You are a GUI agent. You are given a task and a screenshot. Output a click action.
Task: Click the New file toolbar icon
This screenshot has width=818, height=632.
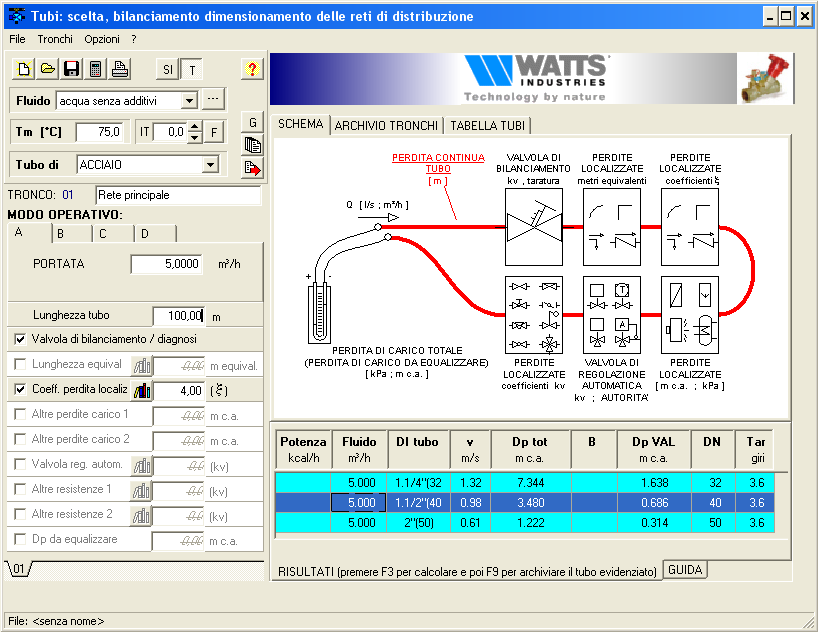click(24, 69)
